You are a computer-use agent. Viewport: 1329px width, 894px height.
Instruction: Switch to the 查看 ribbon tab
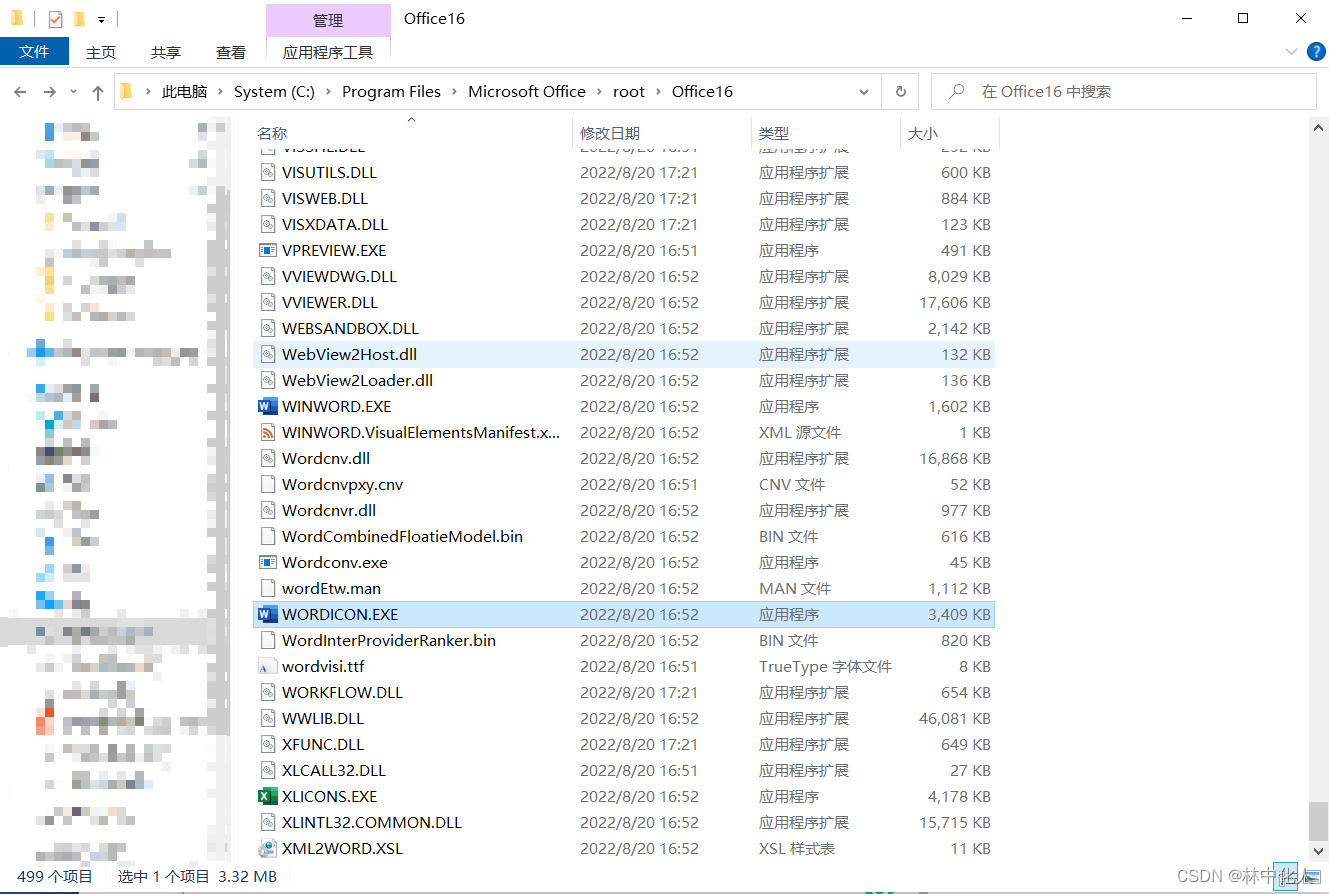[231, 52]
